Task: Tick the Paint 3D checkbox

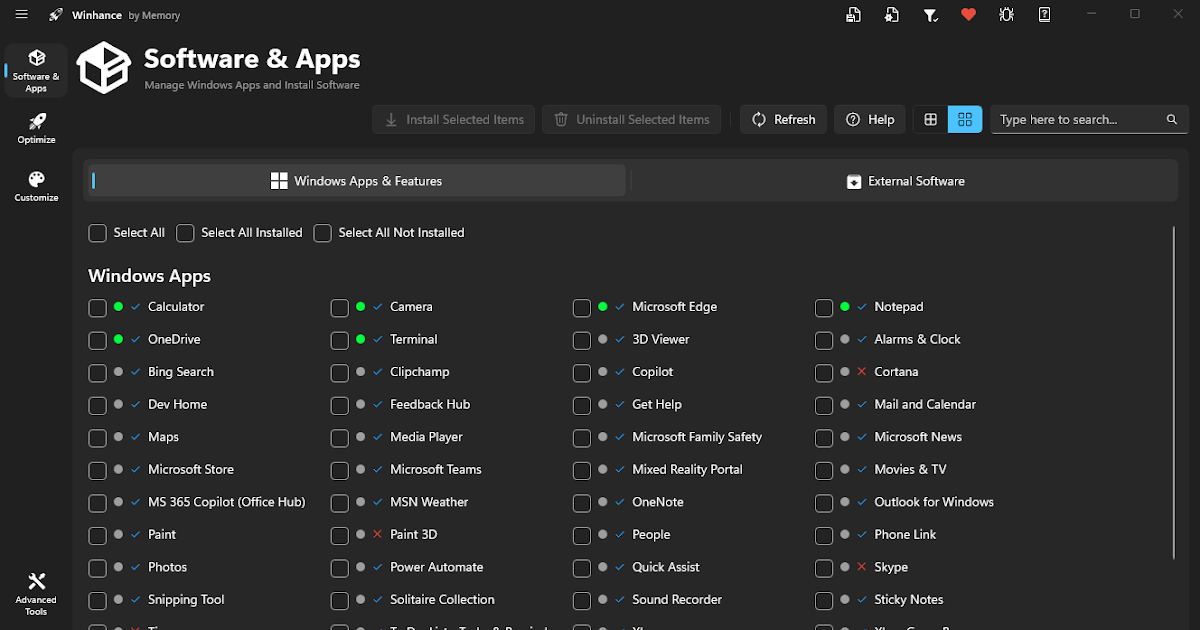Action: pyautogui.click(x=340, y=536)
